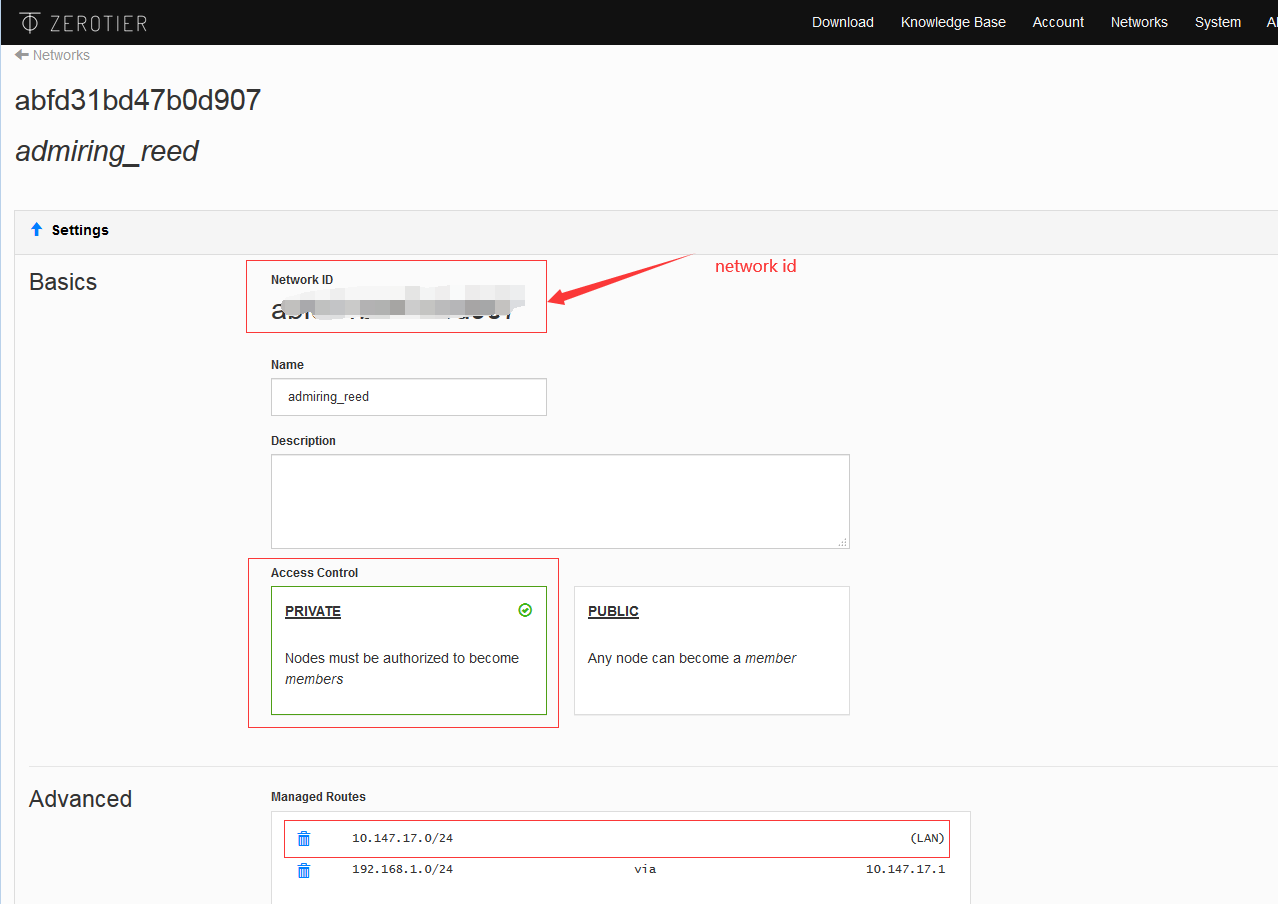This screenshot has width=1278, height=904.
Task: Click the network Name input field
Action: pos(408,397)
